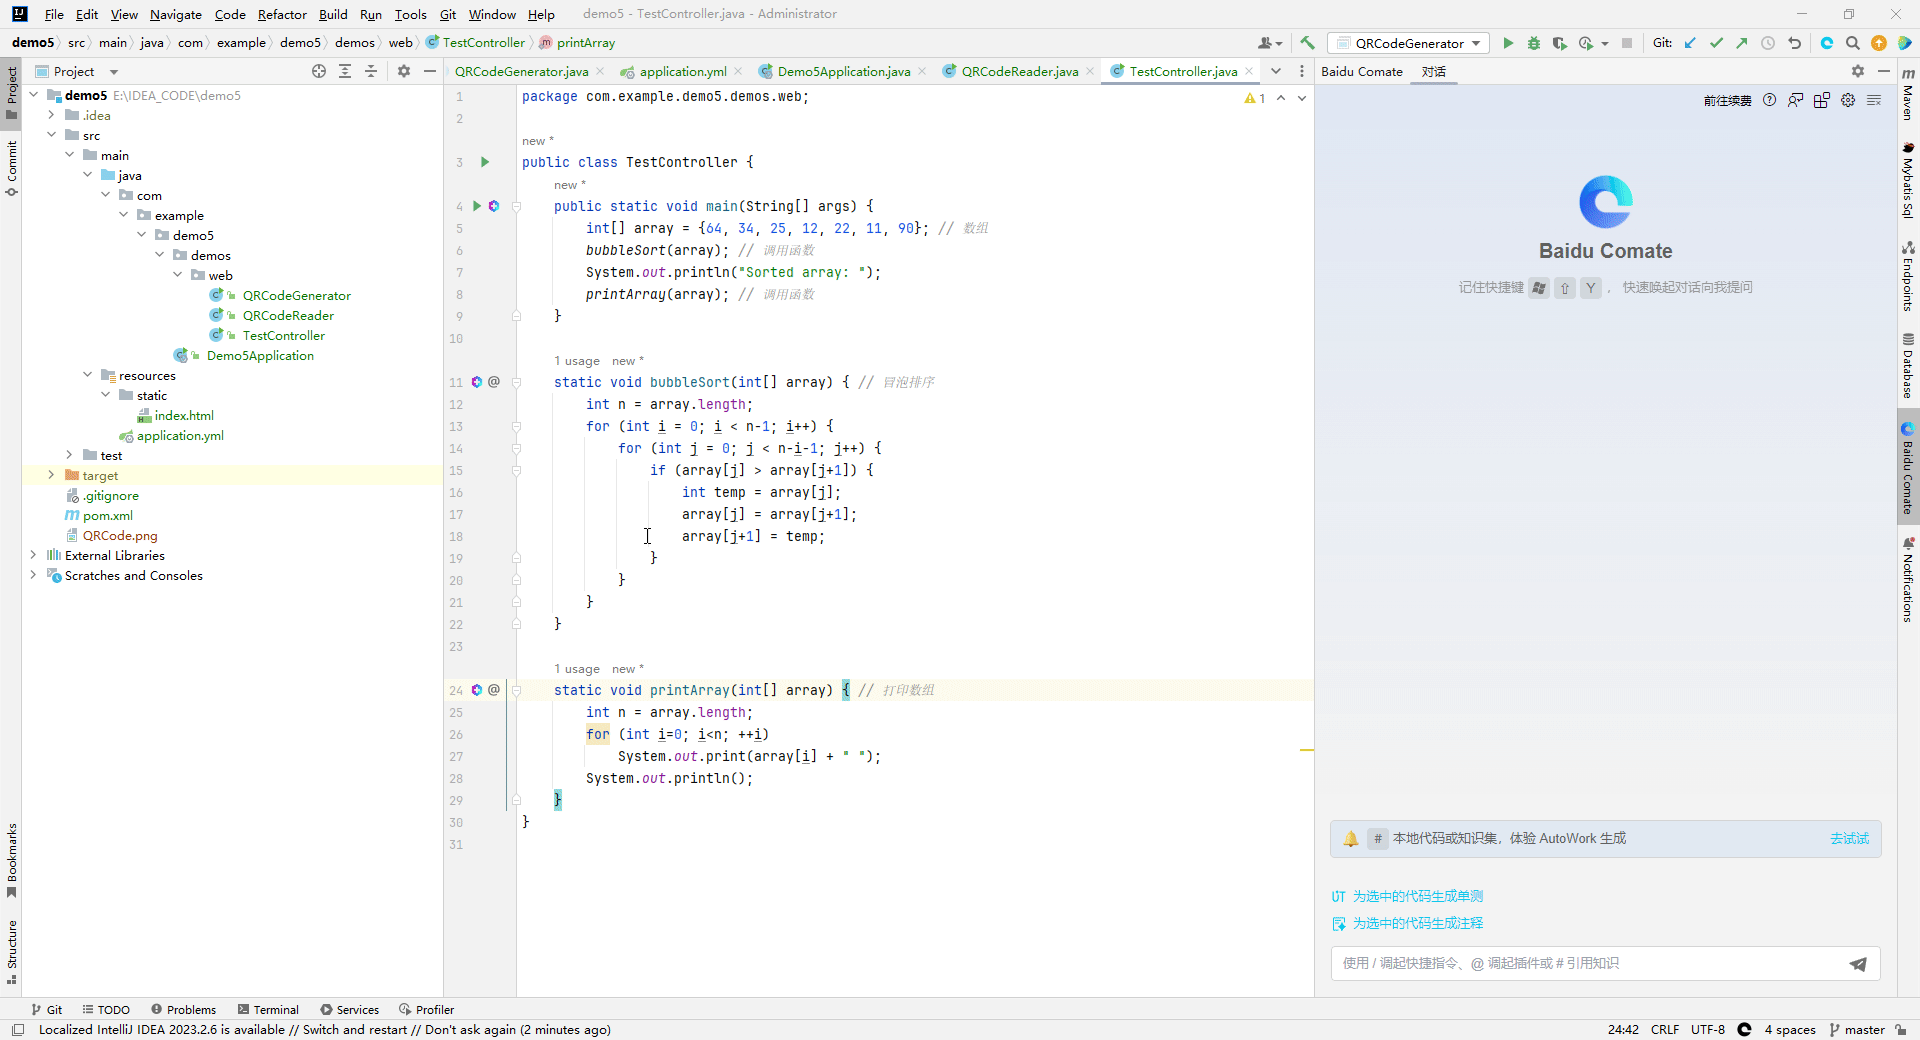The width and height of the screenshot is (1920, 1040).
Task: Toggle the Maven tool window stripe button
Action: (x=1908, y=95)
